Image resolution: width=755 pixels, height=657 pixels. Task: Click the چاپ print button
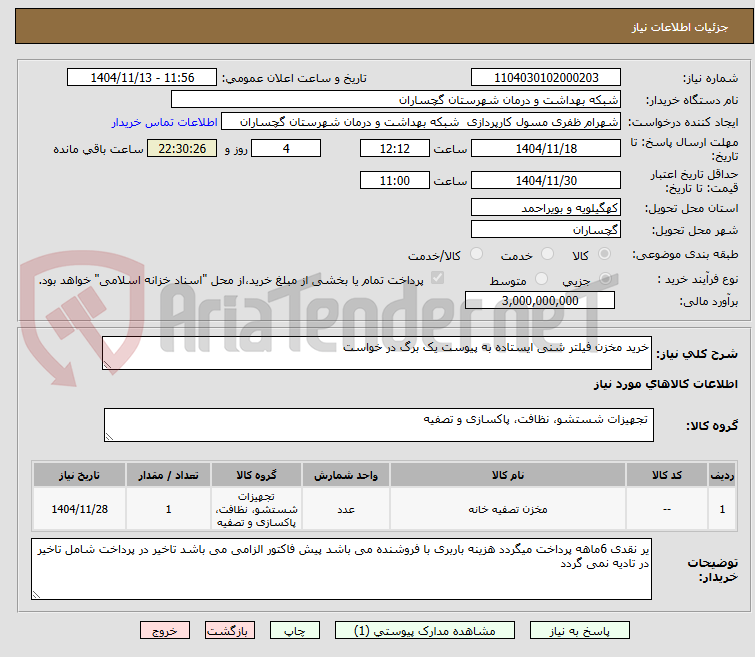[x=295, y=631]
